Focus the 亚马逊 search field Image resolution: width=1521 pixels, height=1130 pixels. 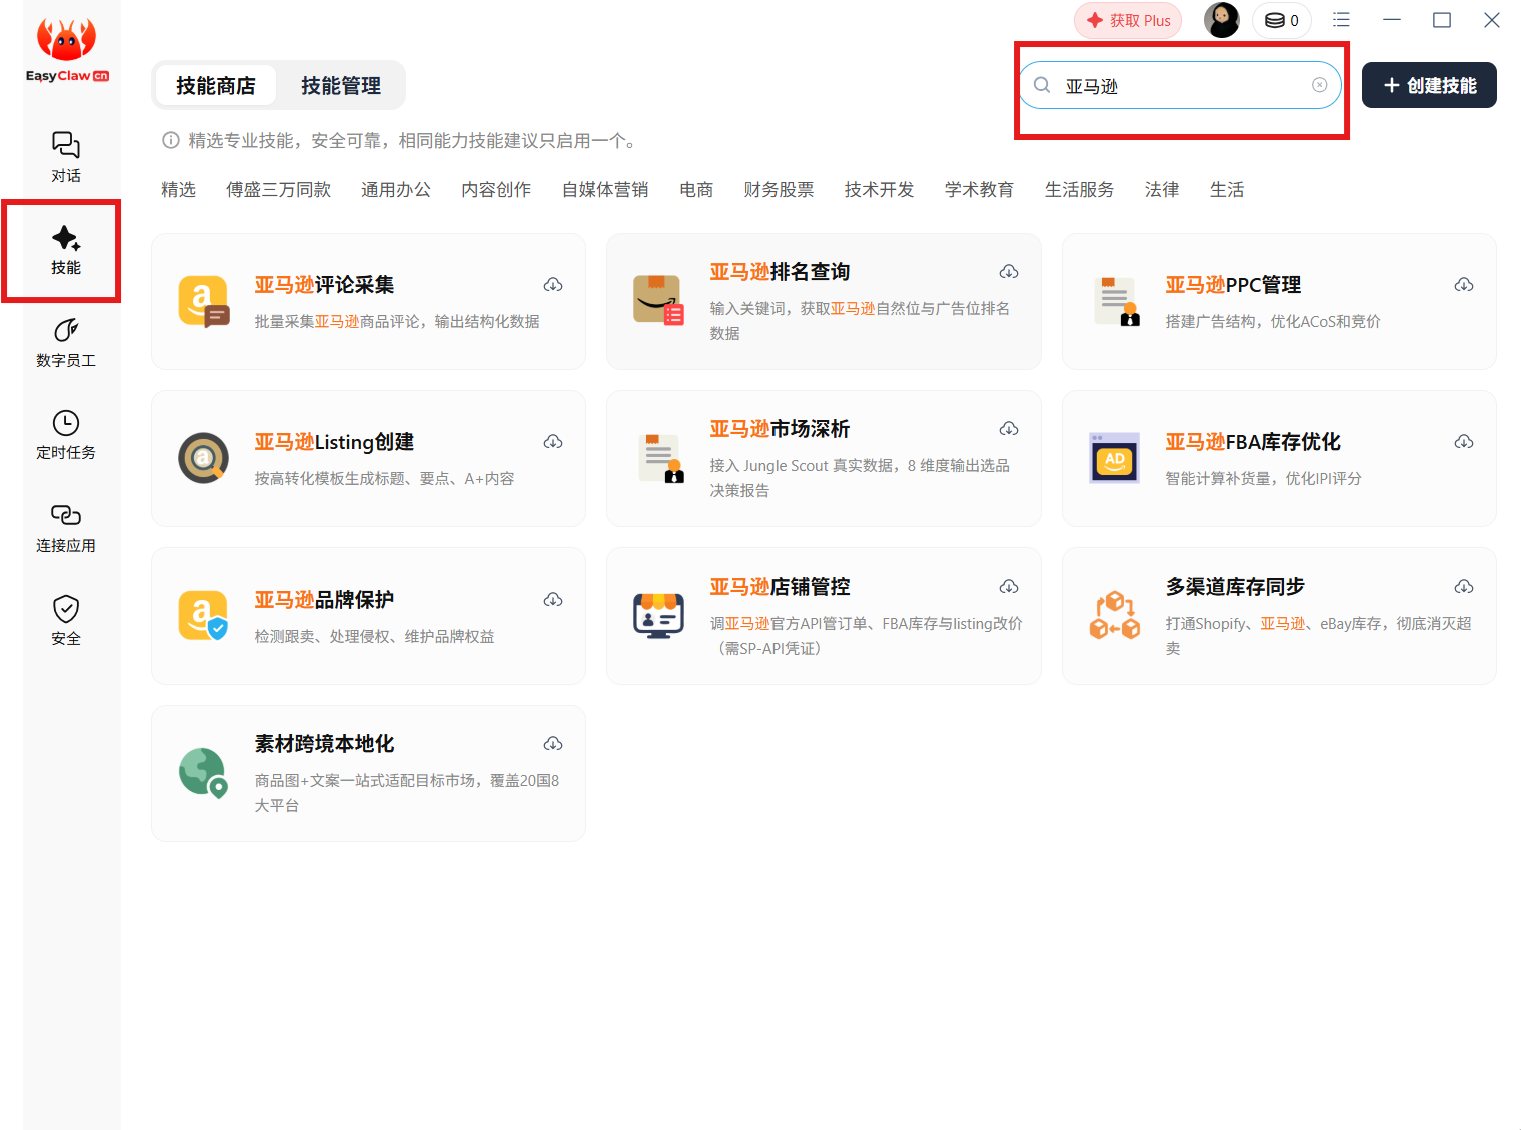pos(1180,85)
